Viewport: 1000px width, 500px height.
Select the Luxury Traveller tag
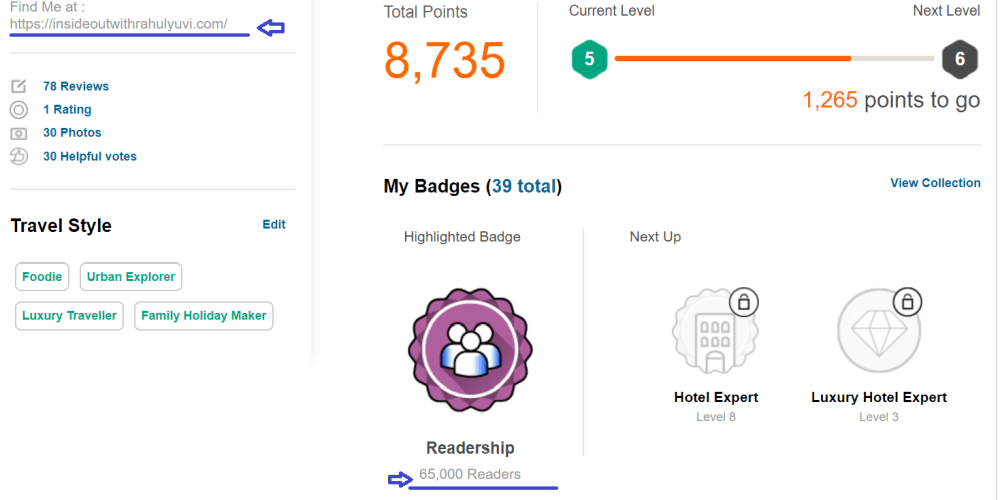tap(69, 316)
